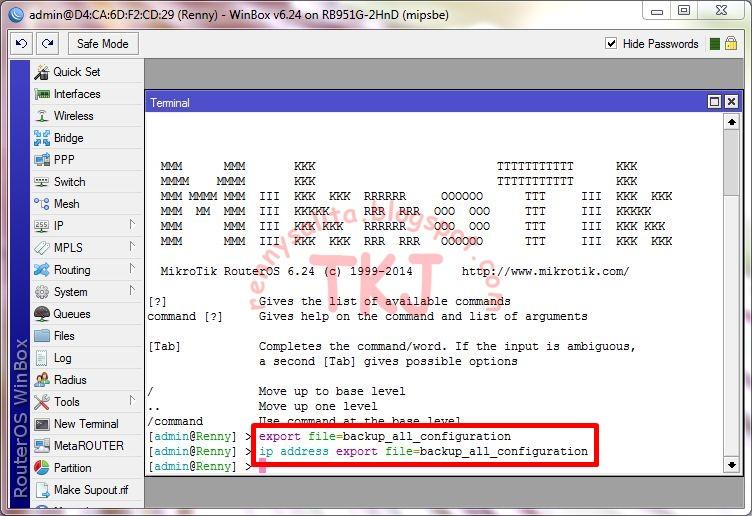The height and width of the screenshot is (516, 752).
Task: Open Interfaces icon in sidebar
Action: point(42,94)
